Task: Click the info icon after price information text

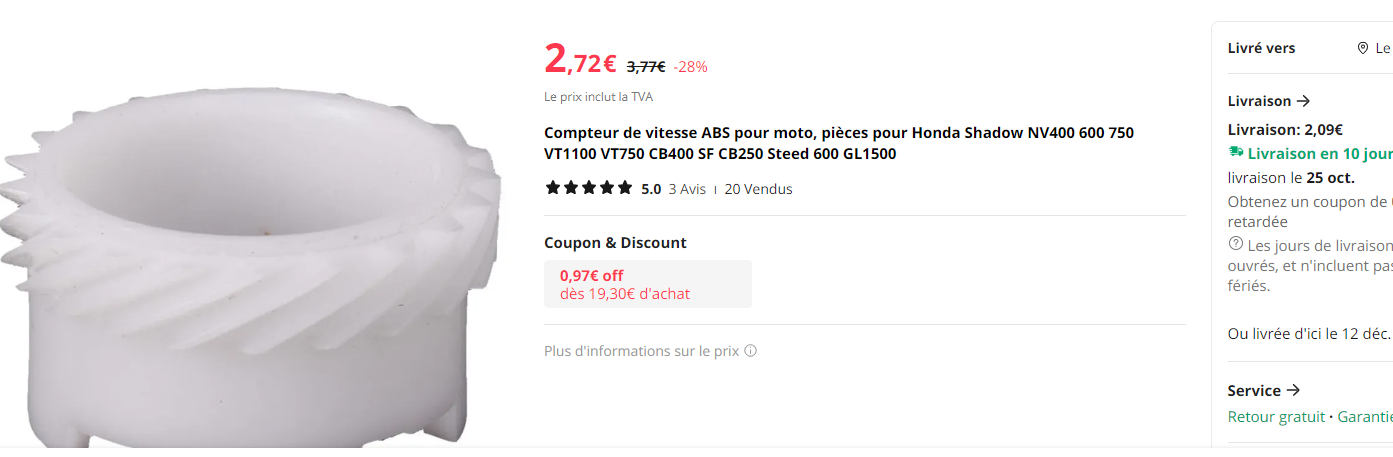Action: pos(750,351)
